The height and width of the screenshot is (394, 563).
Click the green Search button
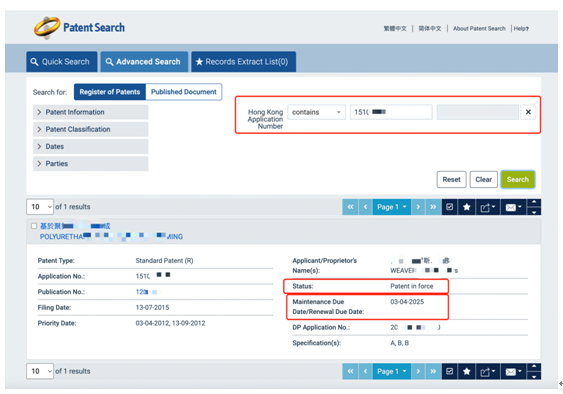point(518,180)
